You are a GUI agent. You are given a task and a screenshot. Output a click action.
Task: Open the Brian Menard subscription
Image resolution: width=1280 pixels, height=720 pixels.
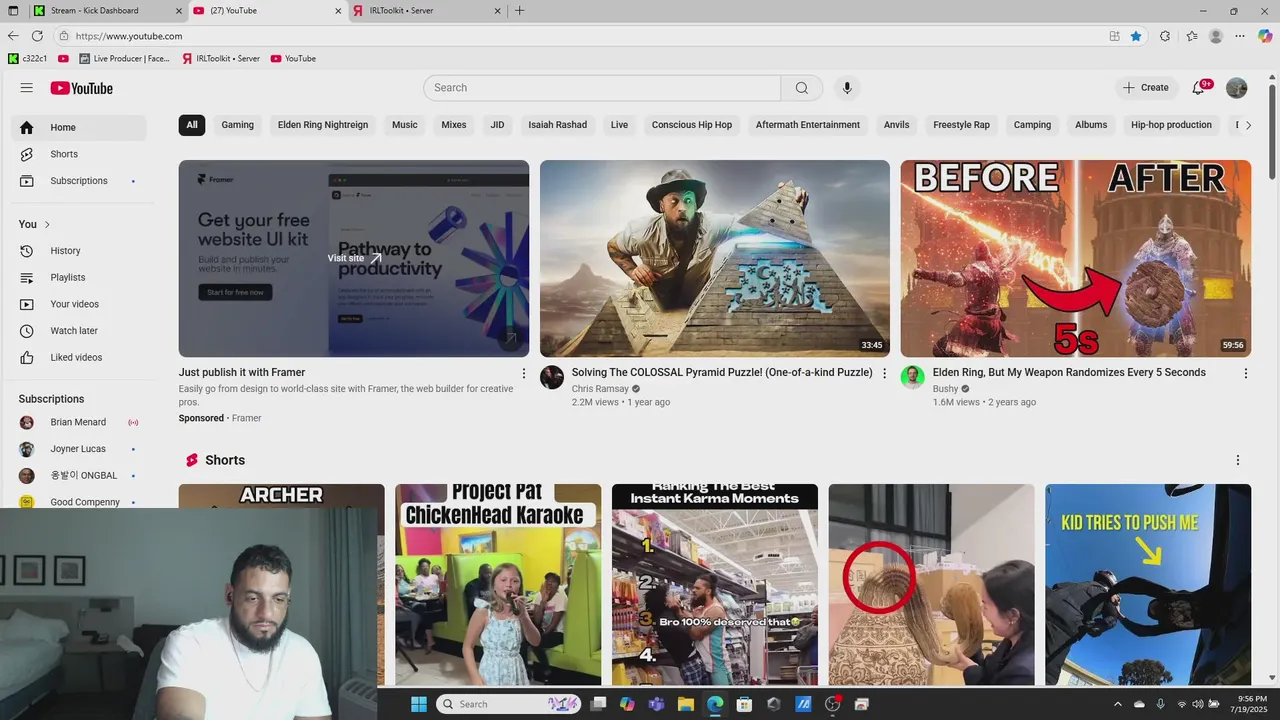(x=79, y=422)
